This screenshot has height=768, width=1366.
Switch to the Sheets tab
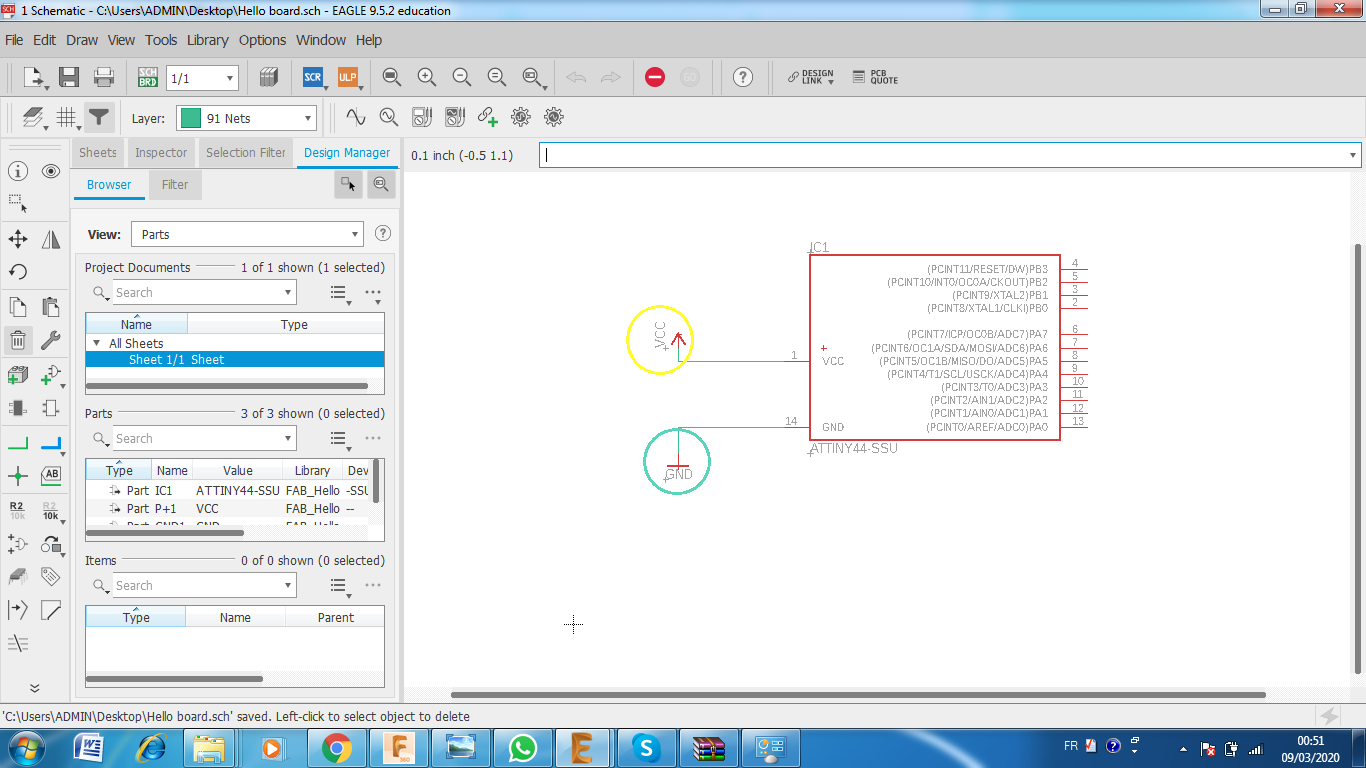click(x=98, y=153)
